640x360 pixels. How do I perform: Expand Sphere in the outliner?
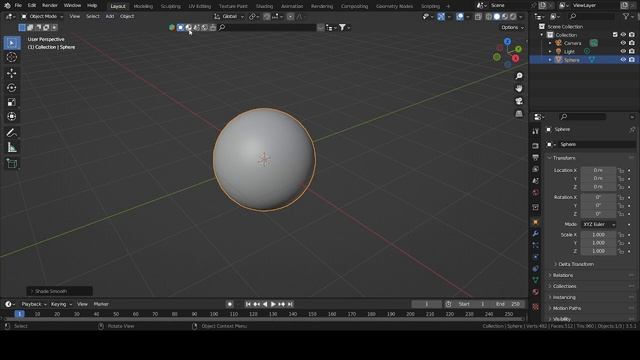(550, 60)
